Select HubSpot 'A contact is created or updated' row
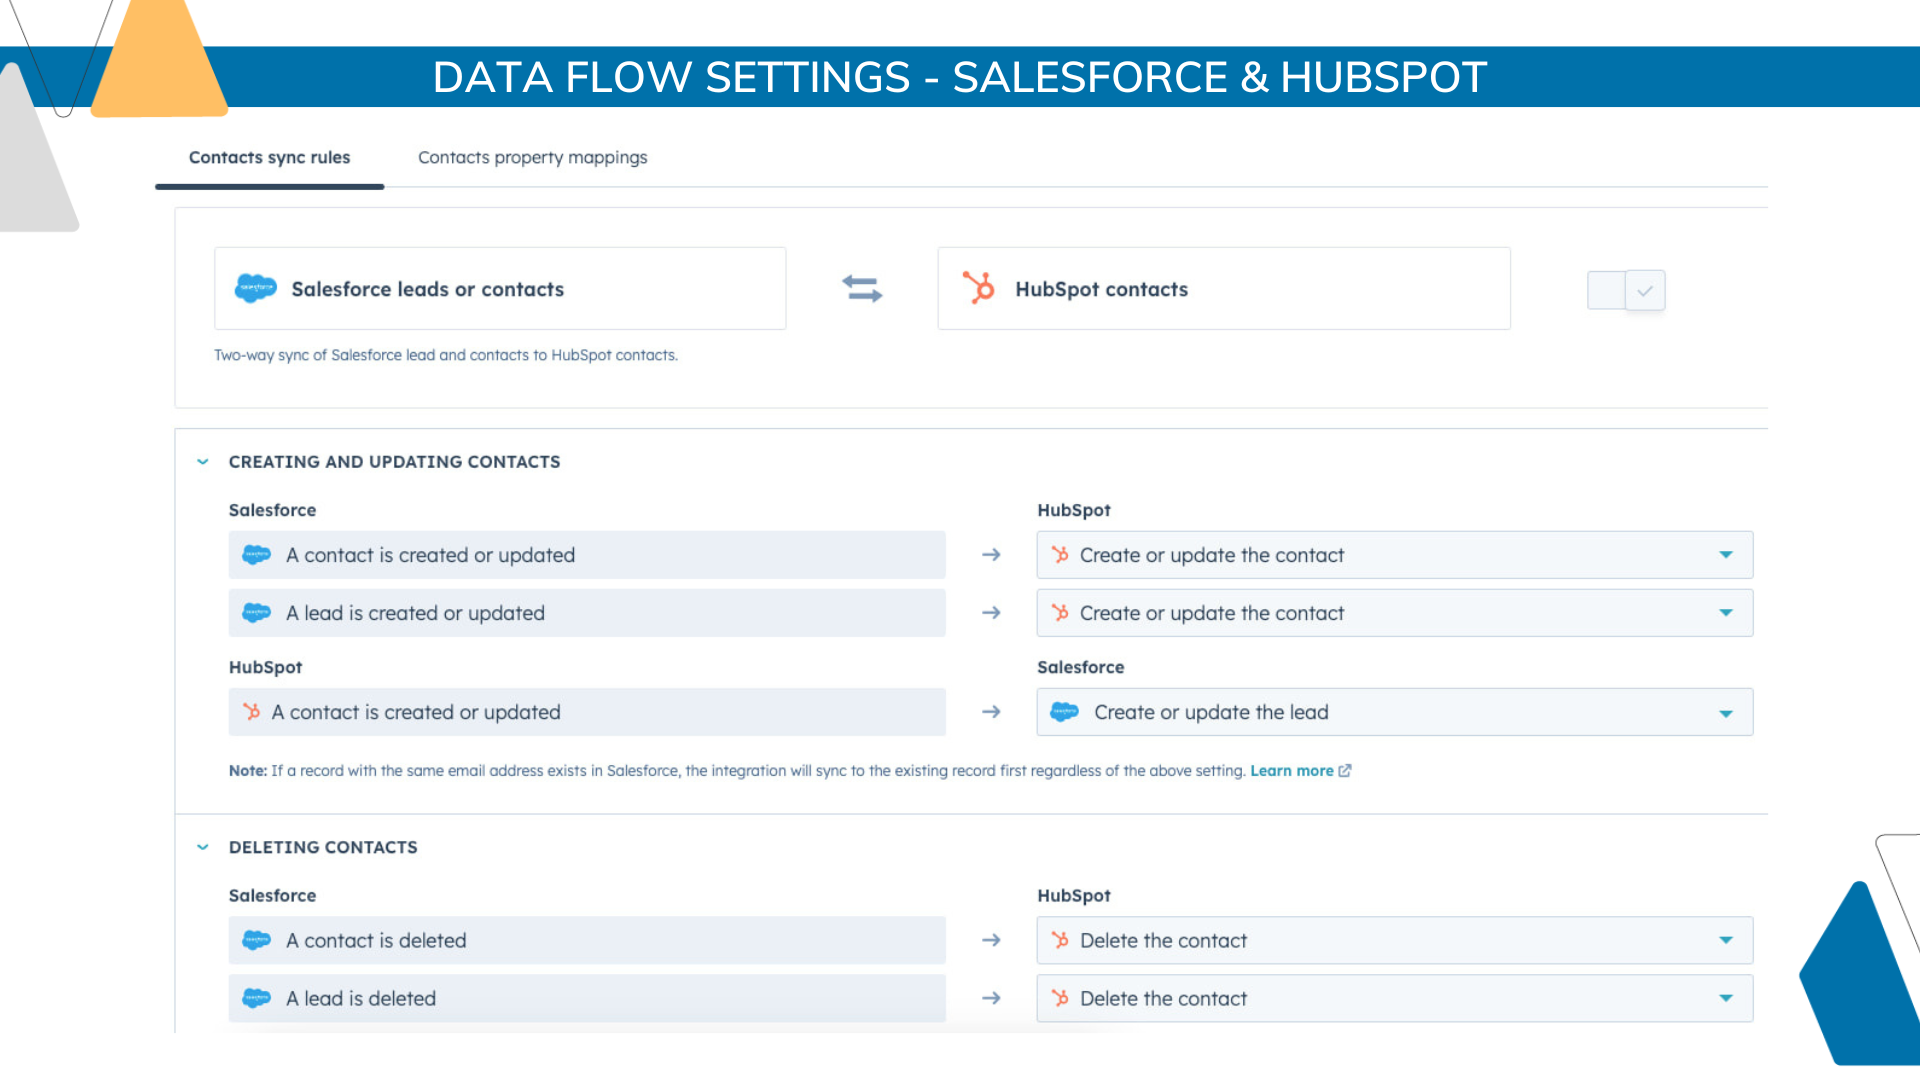The height and width of the screenshot is (1080, 1920). [x=587, y=712]
